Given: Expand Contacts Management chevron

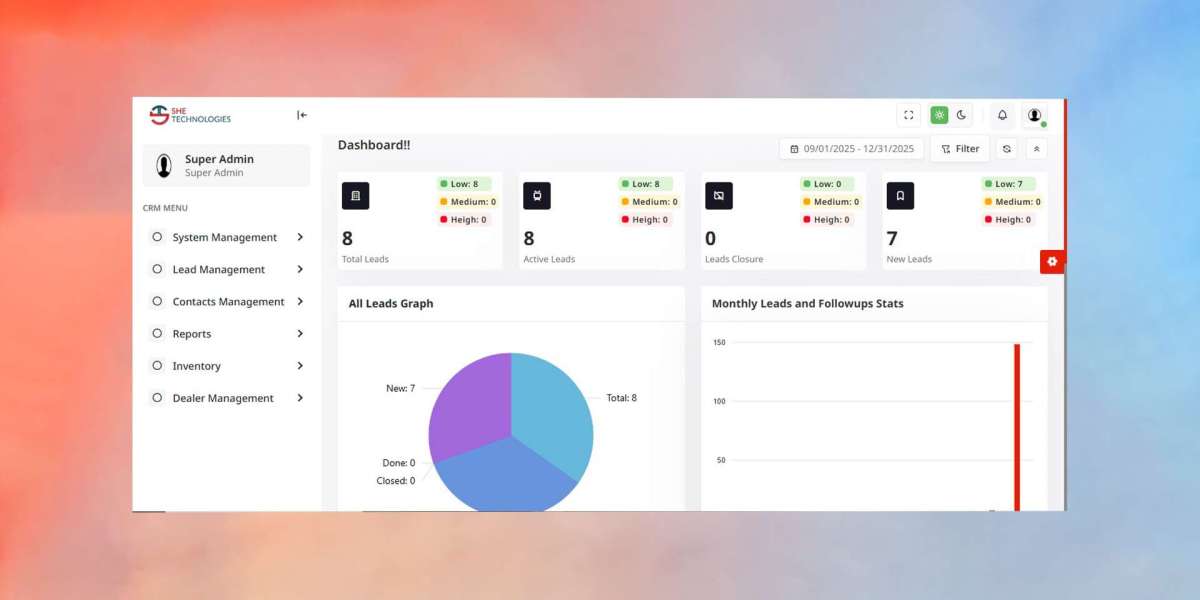Looking at the screenshot, I should tap(300, 301).
